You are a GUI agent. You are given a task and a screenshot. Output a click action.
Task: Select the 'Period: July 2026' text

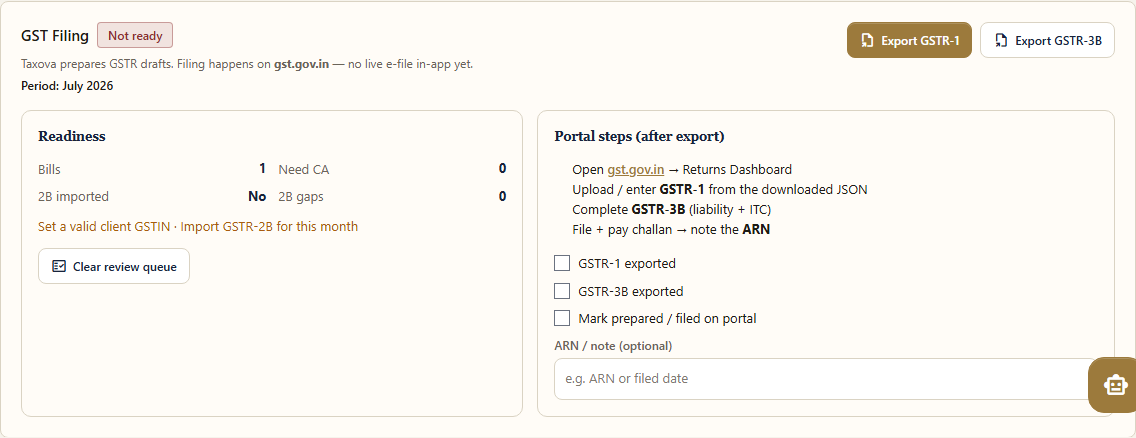pos(67,86)
